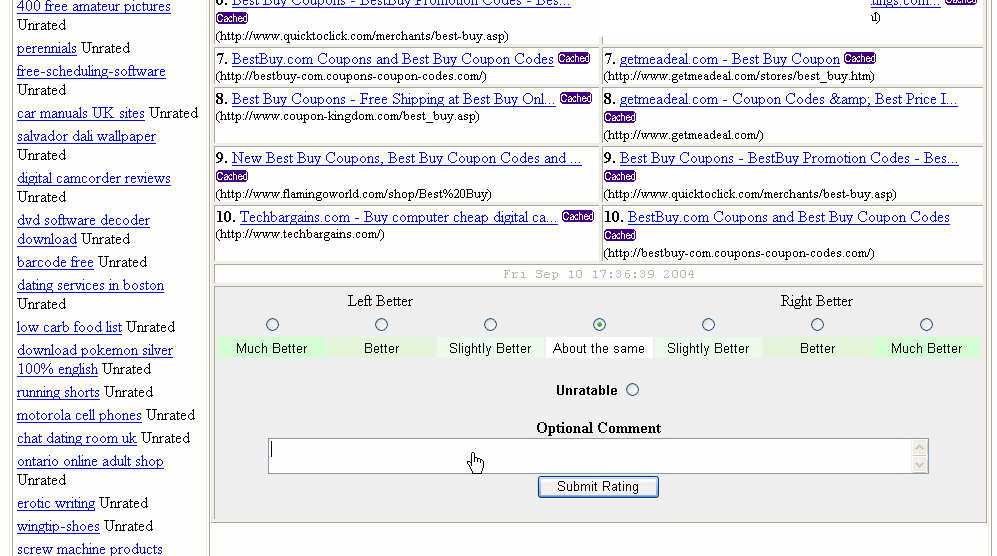Select the left 'Better' radio button
This screenshot has width=997, height=556.
coord(382,325)
